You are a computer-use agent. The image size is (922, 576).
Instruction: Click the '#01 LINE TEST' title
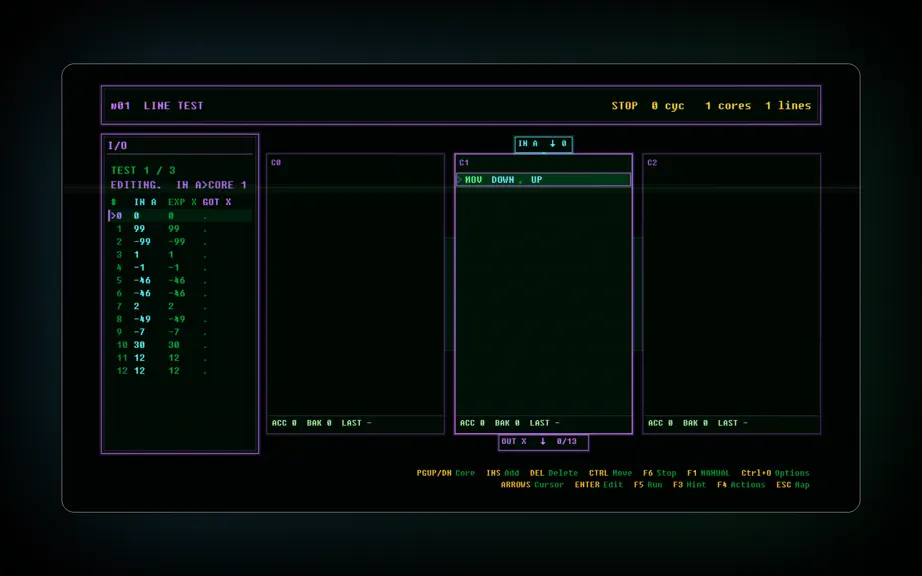click(x=157, y=106)
